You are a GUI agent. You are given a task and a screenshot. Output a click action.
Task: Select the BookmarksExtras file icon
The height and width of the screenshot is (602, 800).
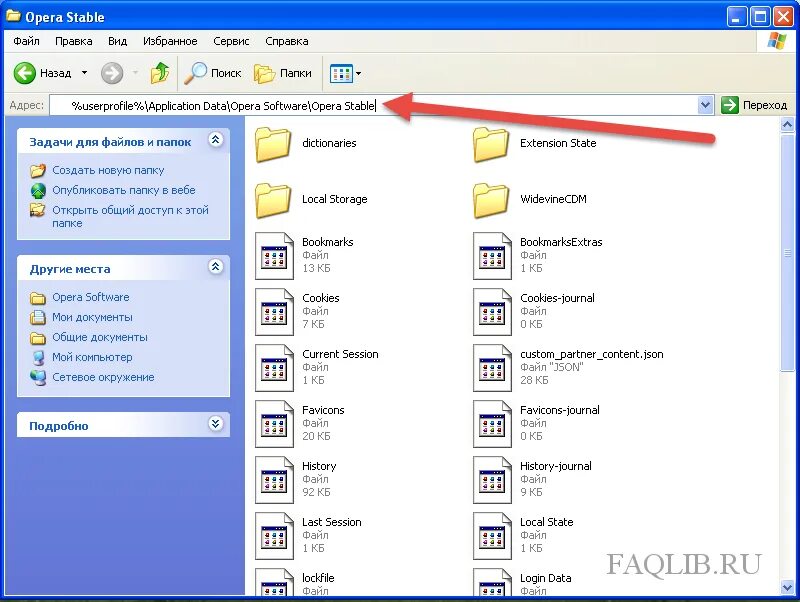tap(492, 256)
